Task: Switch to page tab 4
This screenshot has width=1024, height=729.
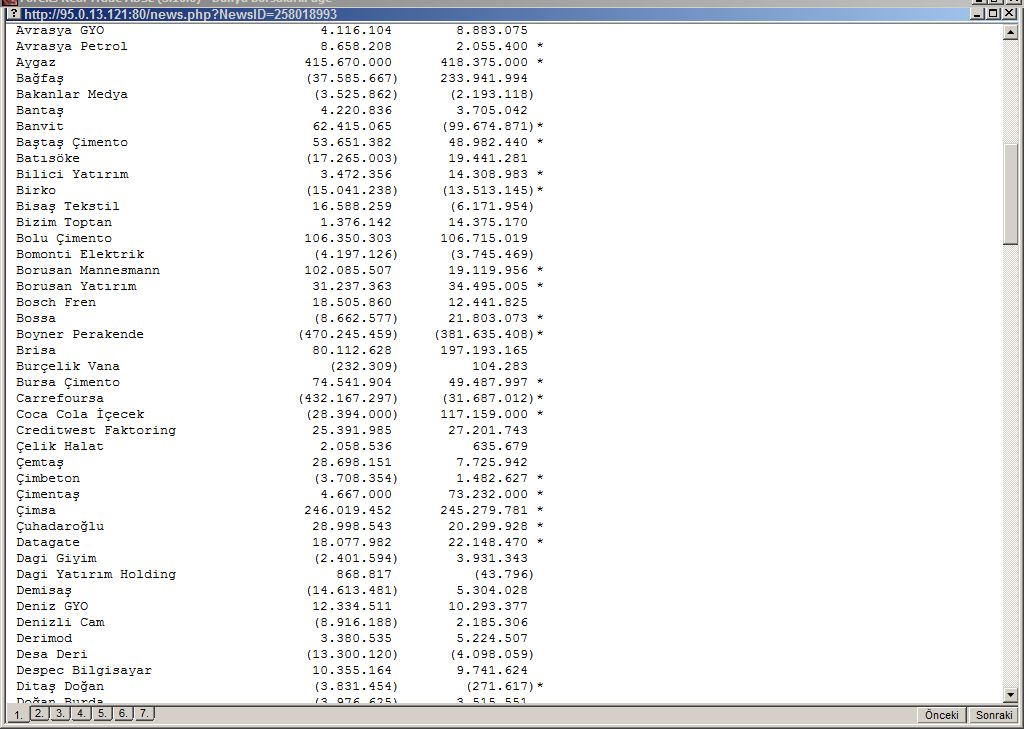Action: pyautogui.click(x=81, y=713)
